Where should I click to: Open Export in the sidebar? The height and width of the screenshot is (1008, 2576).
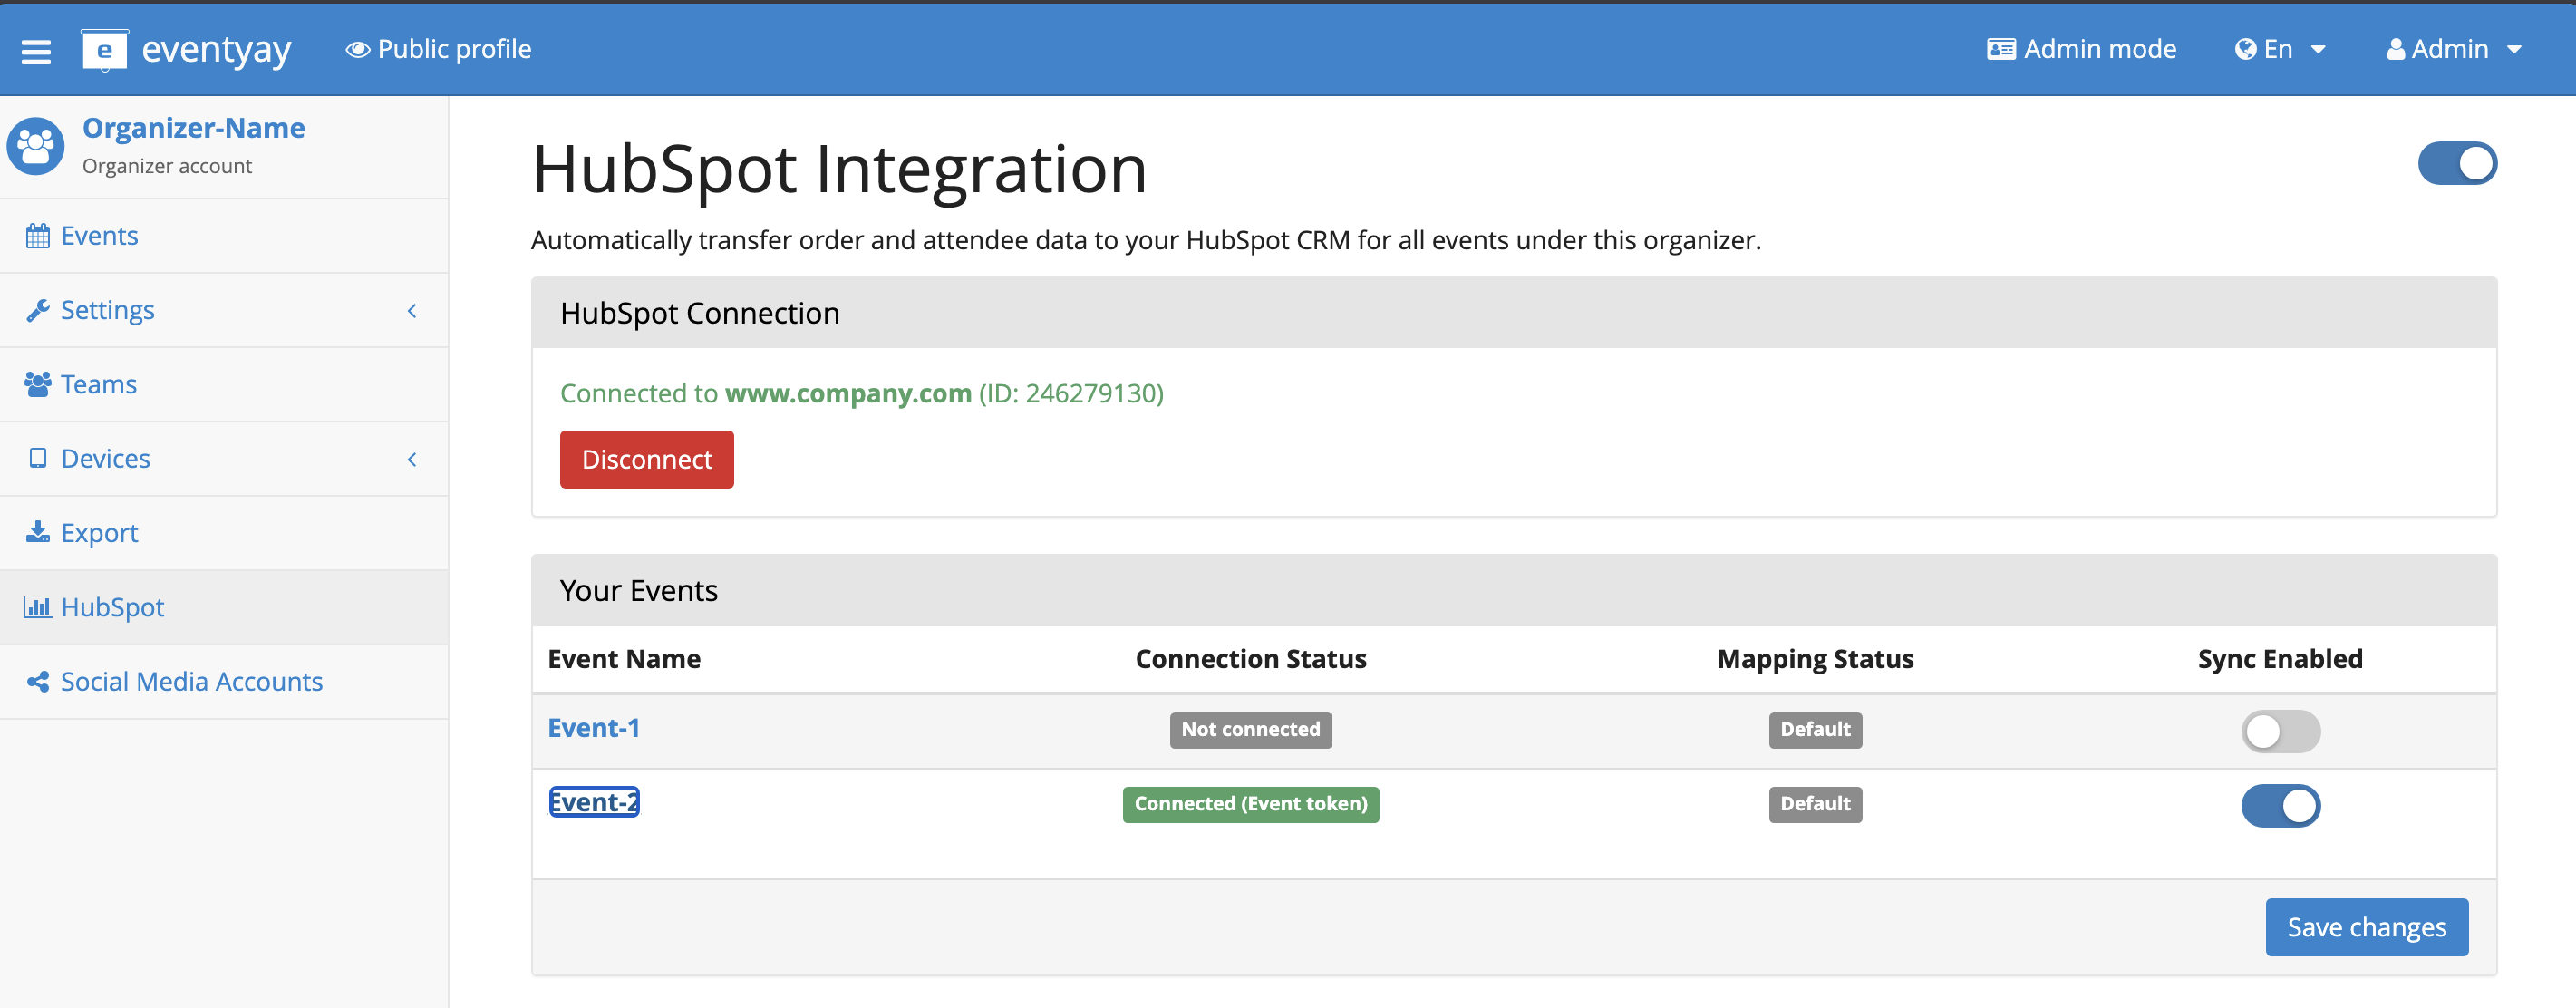(224, 532)
